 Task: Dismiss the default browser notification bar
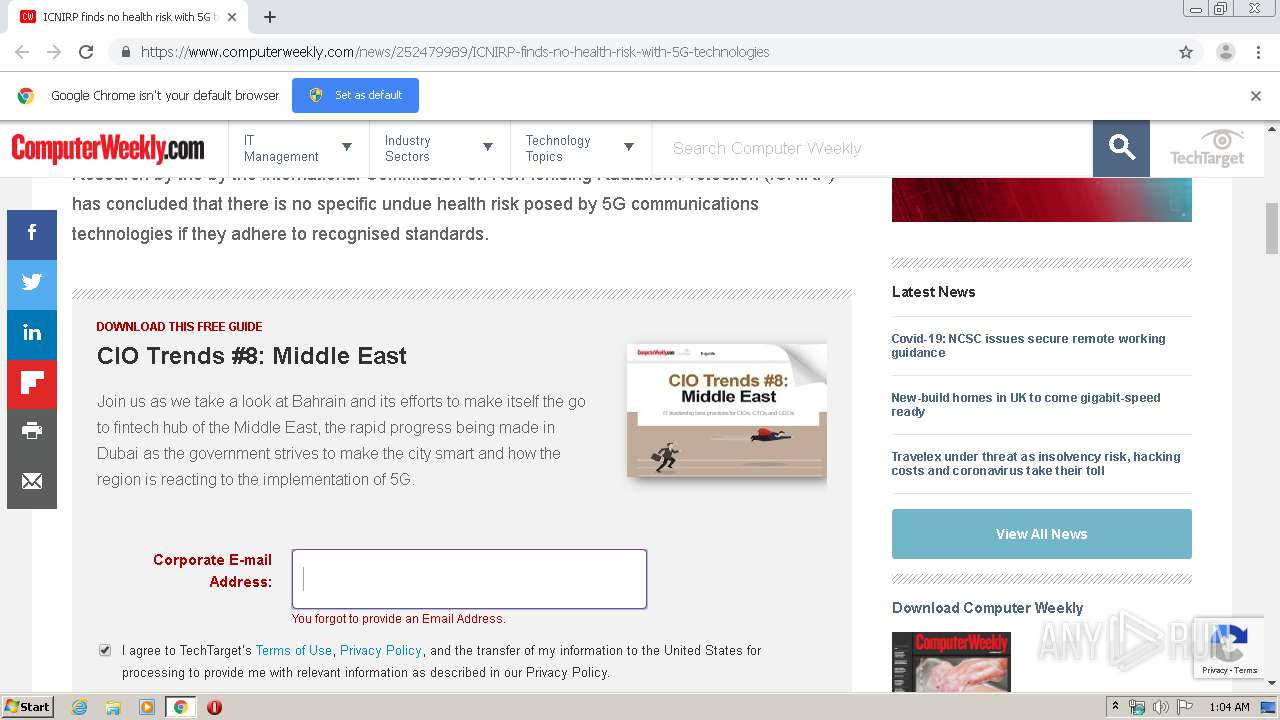point(1256,96)
